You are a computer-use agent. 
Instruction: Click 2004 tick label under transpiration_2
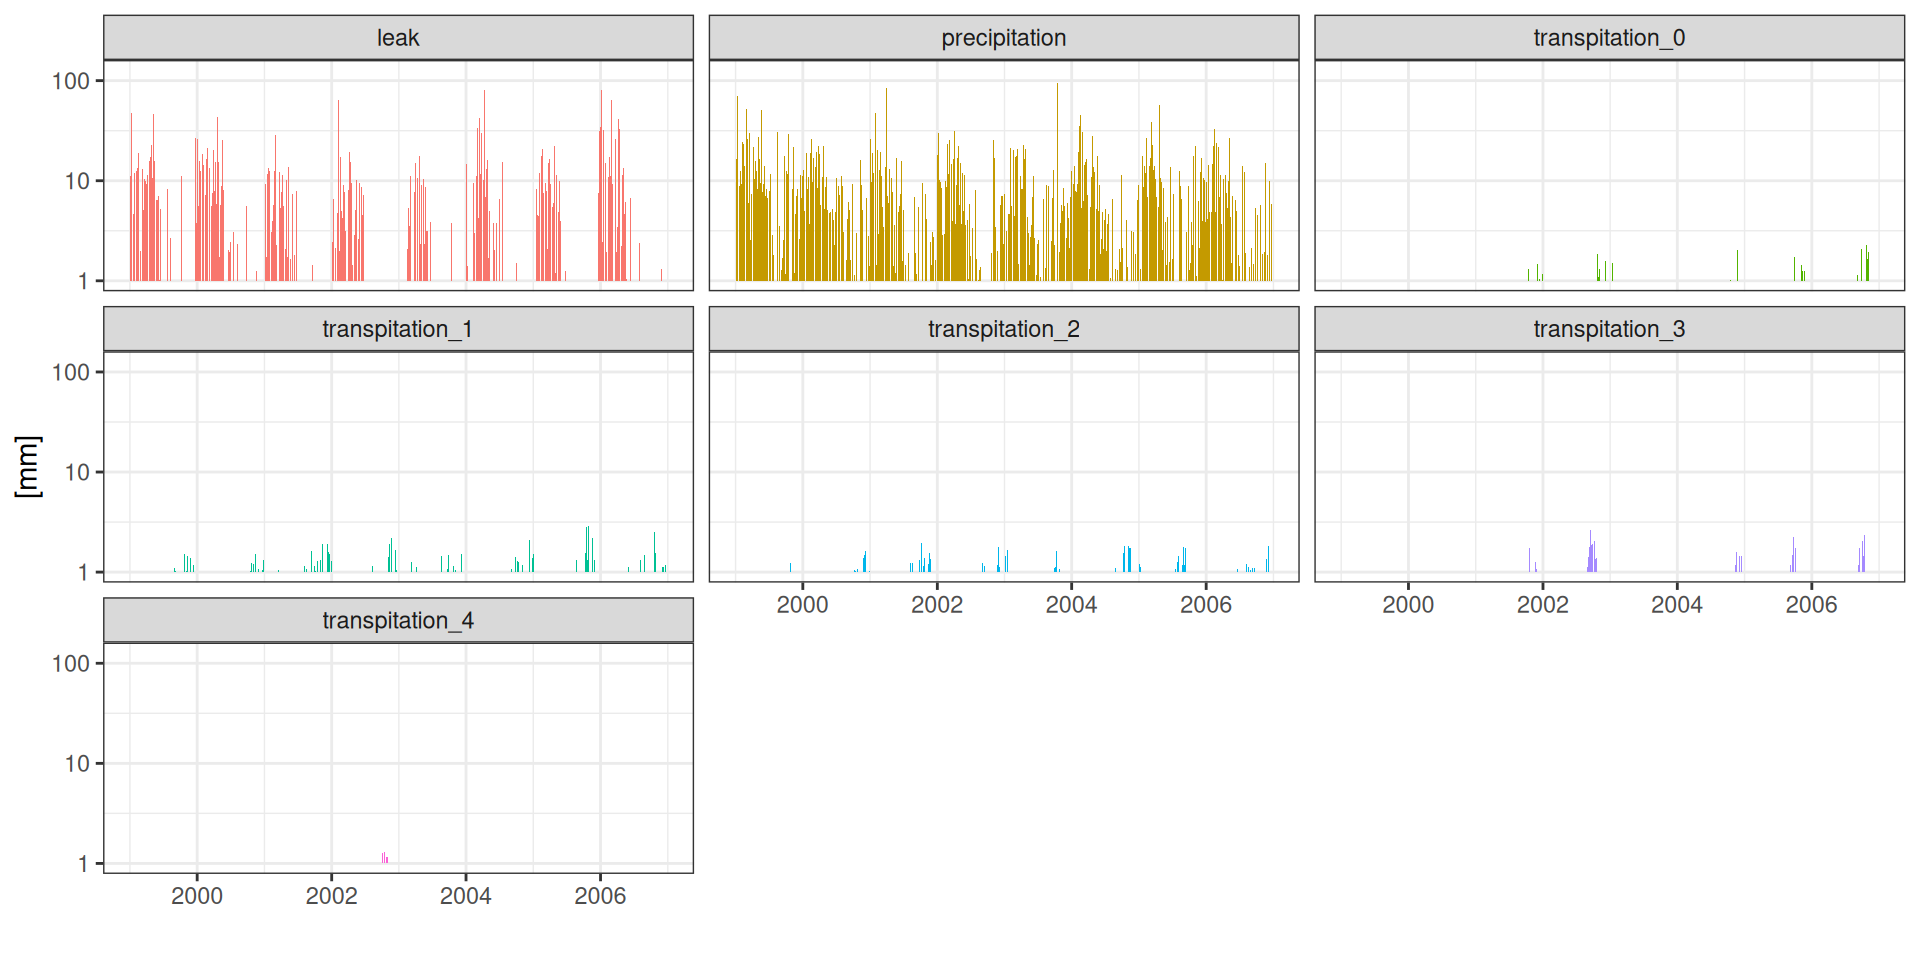1071,605
